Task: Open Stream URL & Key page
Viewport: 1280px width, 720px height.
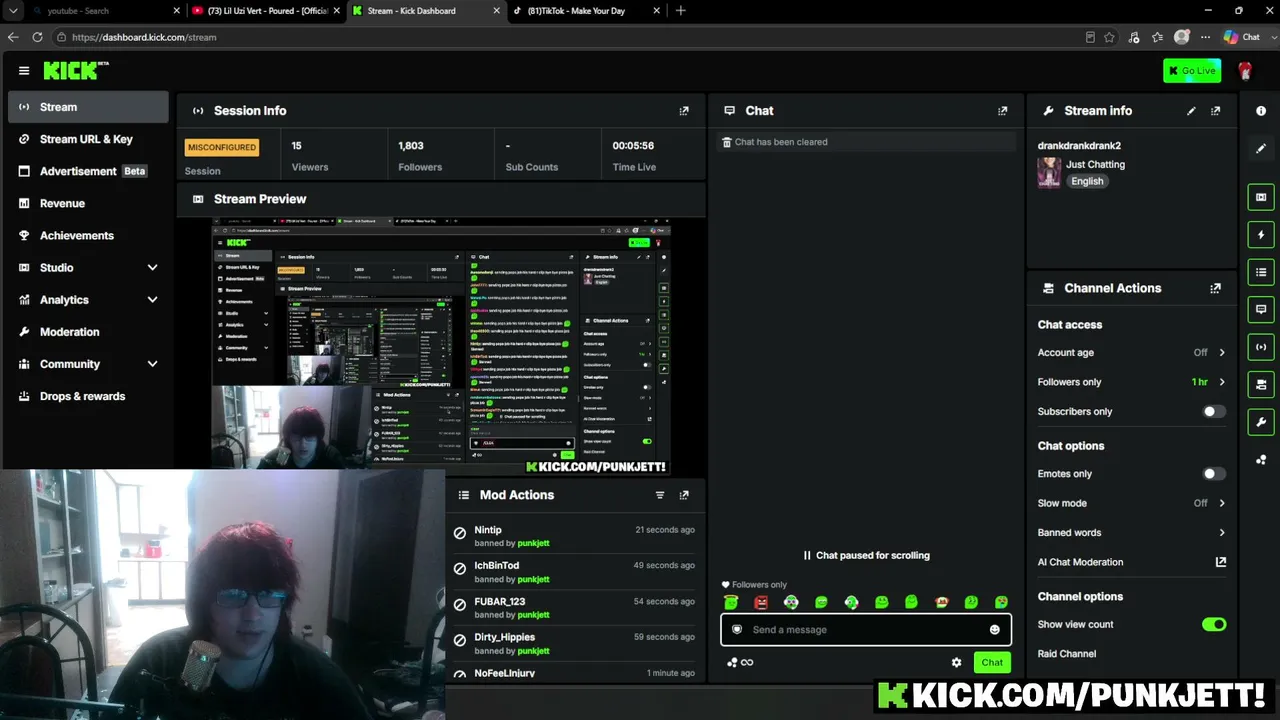Action: [88, 139]
